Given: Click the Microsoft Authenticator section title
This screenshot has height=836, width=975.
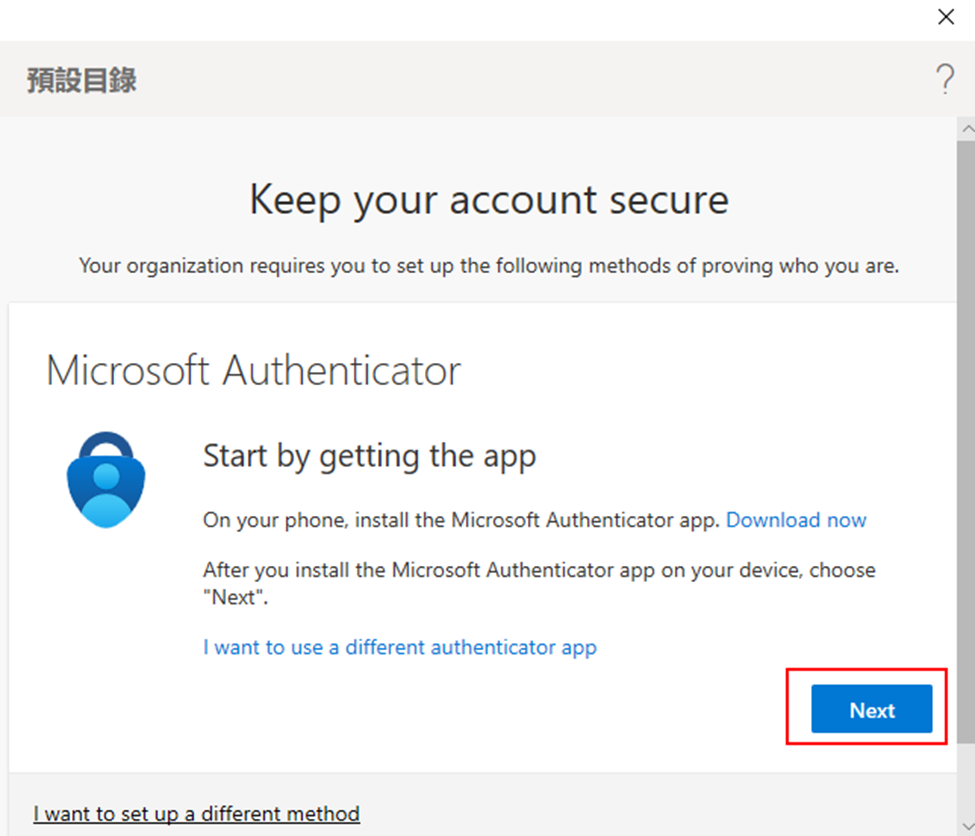Looking at the screenshot, I should 254,371.
